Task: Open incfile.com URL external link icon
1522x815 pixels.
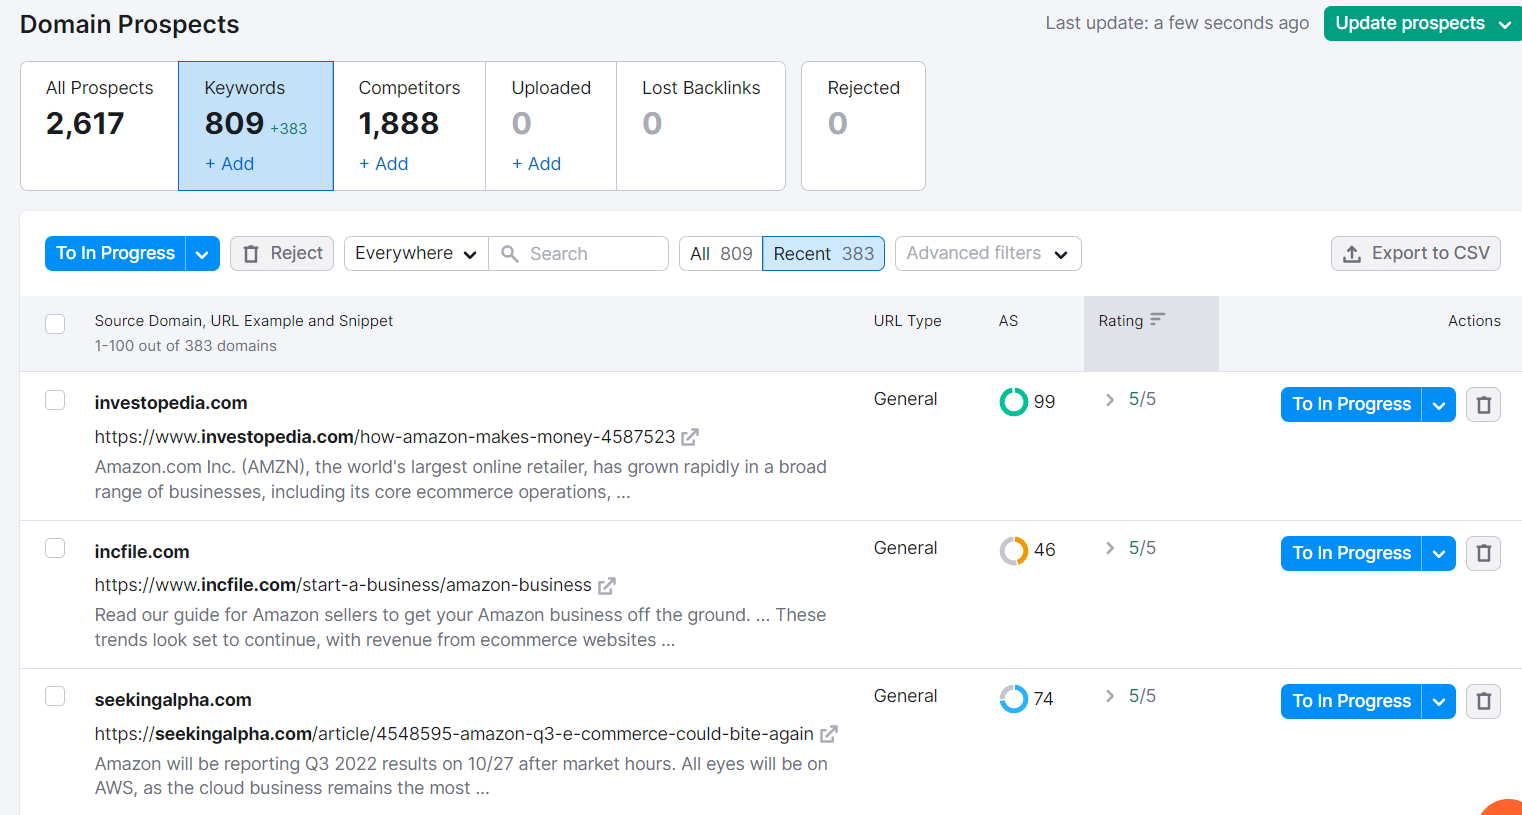Action: [606, 585]
